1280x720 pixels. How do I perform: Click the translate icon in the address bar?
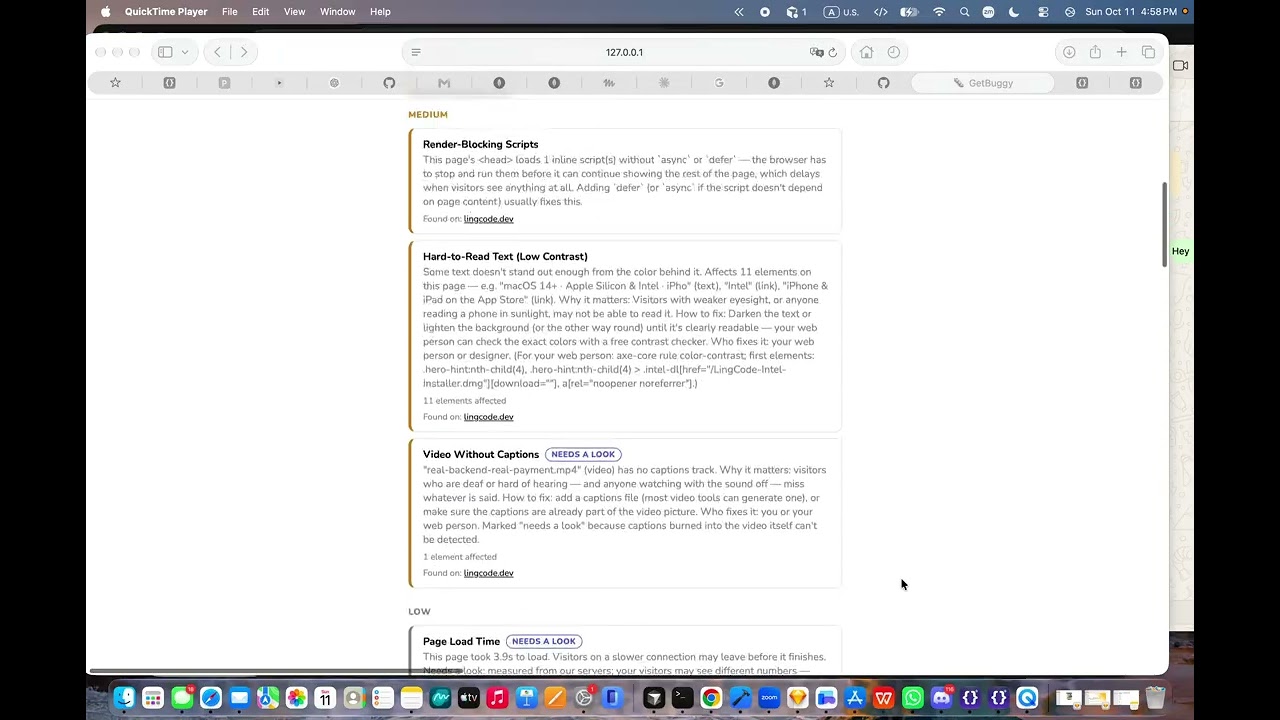(x=816, y=52)
